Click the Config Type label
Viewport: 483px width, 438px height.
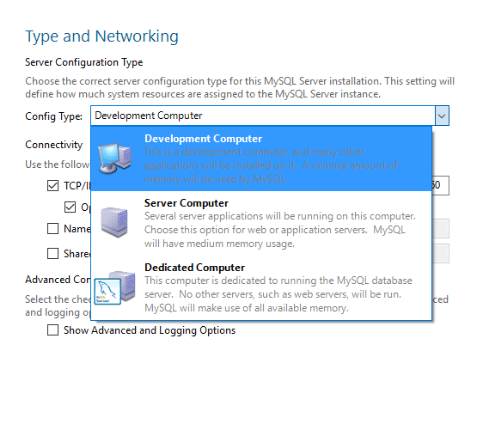(x=54, y=116)
